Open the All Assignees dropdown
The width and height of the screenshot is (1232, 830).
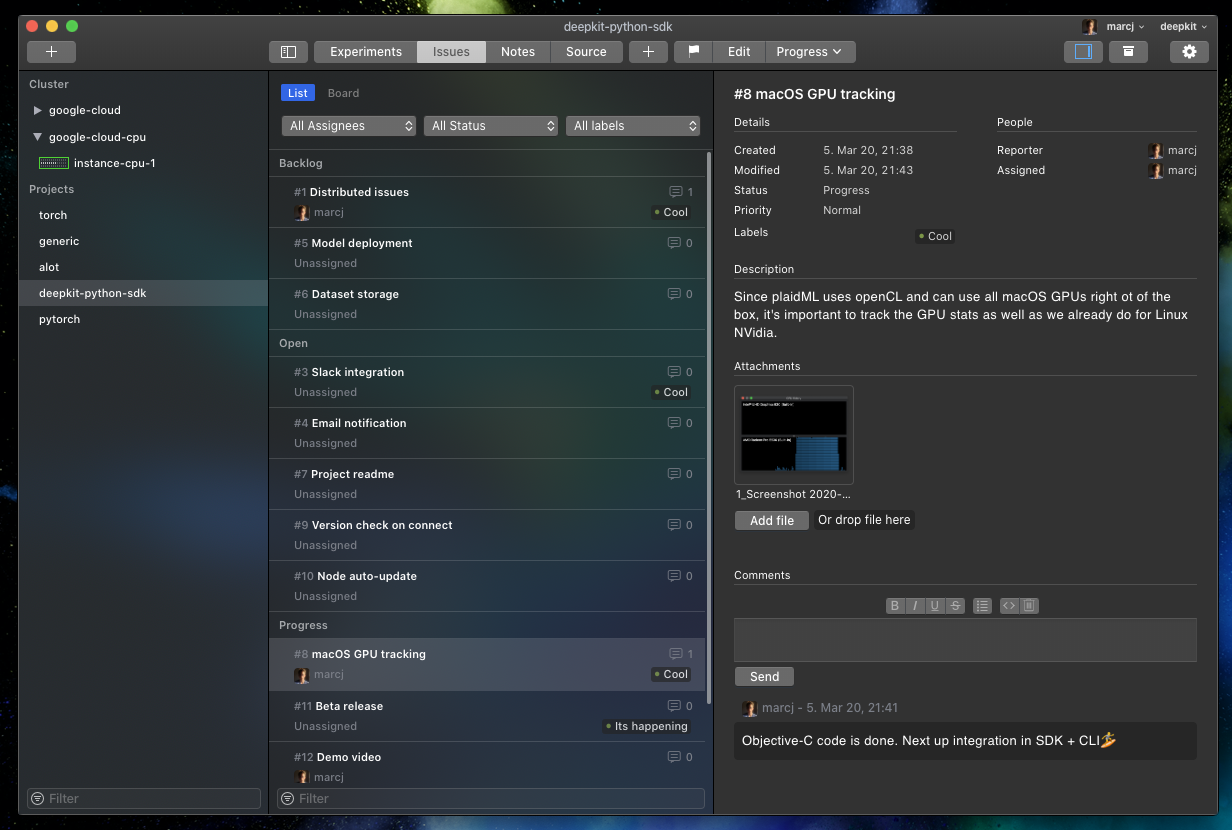[348, 125]
